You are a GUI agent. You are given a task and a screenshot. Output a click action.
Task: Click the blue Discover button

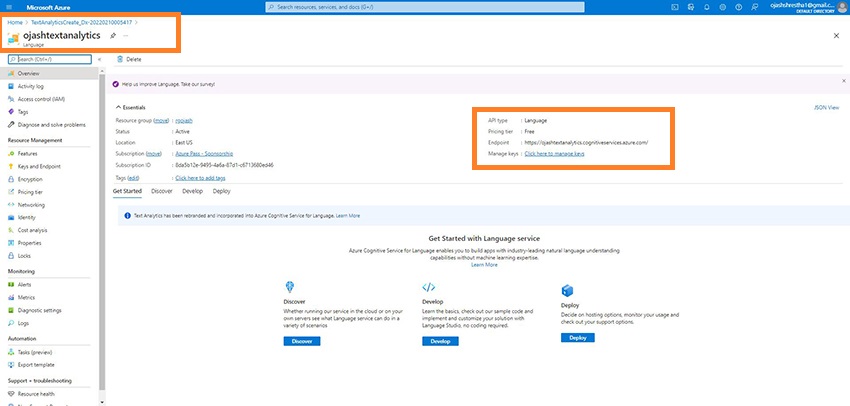[301, 341]
